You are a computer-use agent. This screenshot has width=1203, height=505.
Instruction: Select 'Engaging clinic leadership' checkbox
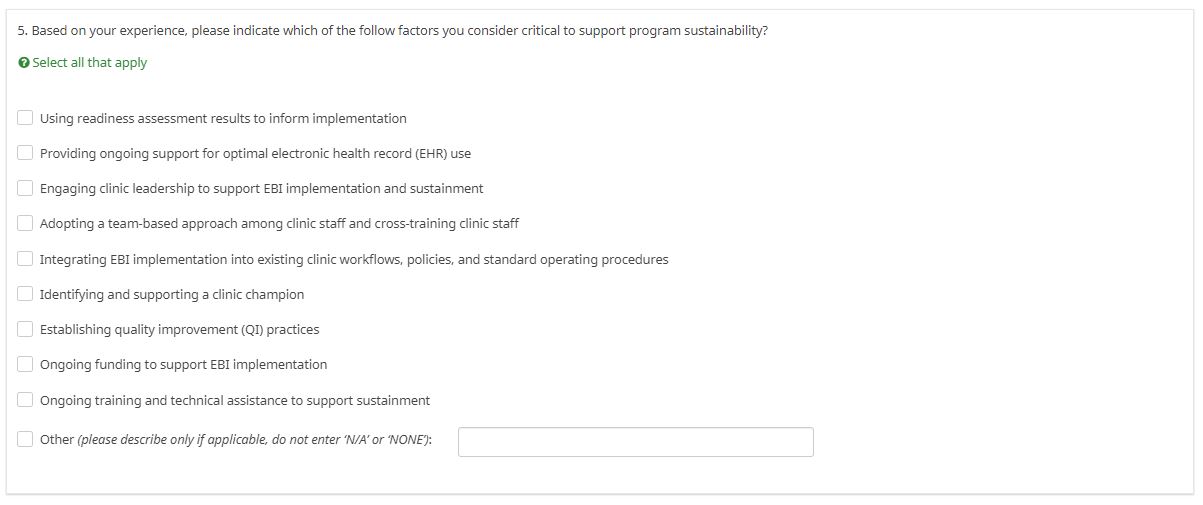tap(25, 188)
